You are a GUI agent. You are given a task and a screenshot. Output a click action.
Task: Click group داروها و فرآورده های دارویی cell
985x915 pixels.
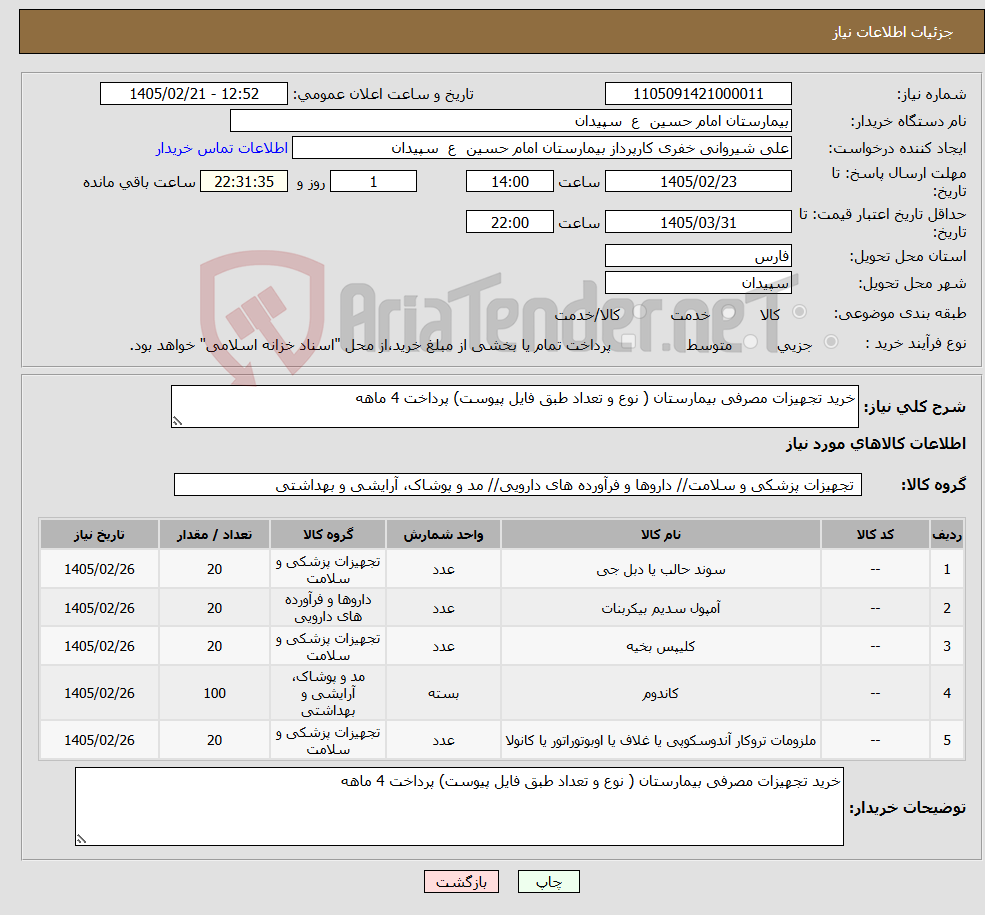pyautogui.click(x=328, y=608)
